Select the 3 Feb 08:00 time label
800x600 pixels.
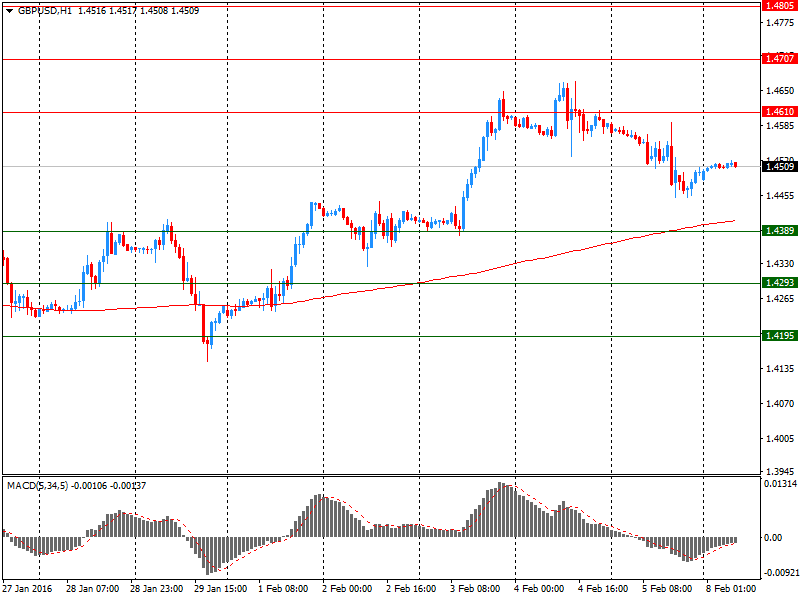tap(475, 589)
